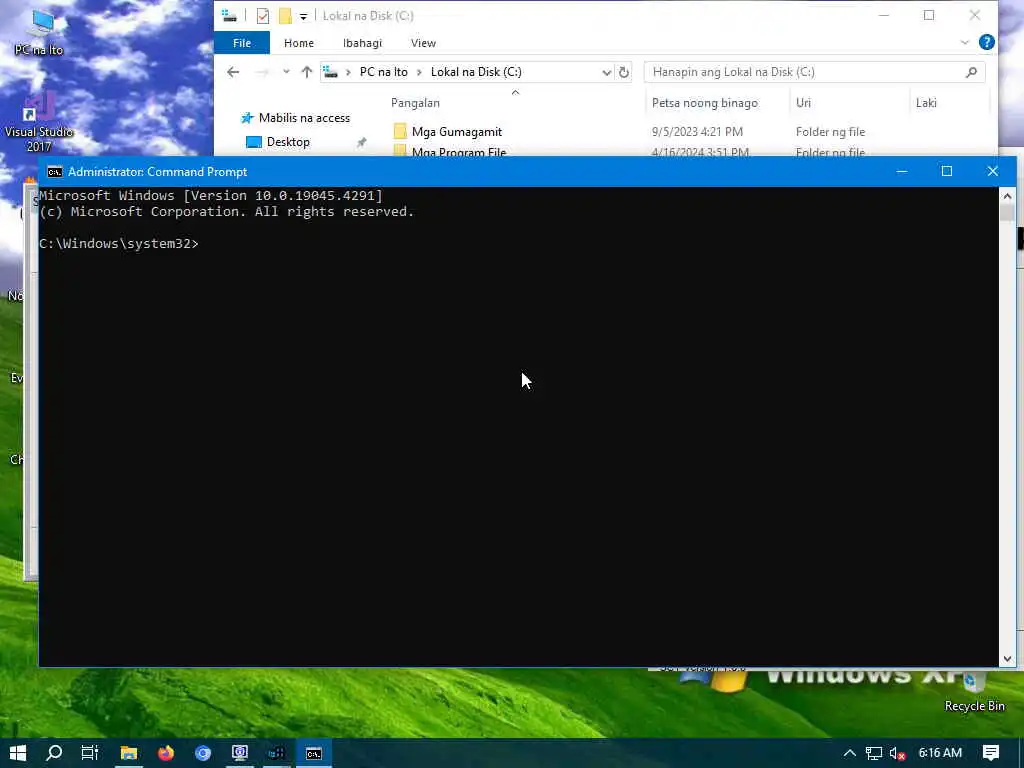1024x768 pixels.
Task: Close the Command Prompt window
Action: pyautogui.click(x=993, y=171)
